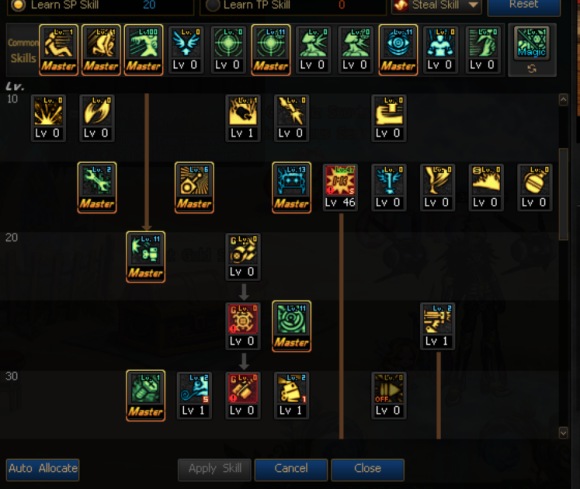Screen dimensions: 580x489
Task: Select the Learn TP Skill radio button
Action: click(212, 5)
